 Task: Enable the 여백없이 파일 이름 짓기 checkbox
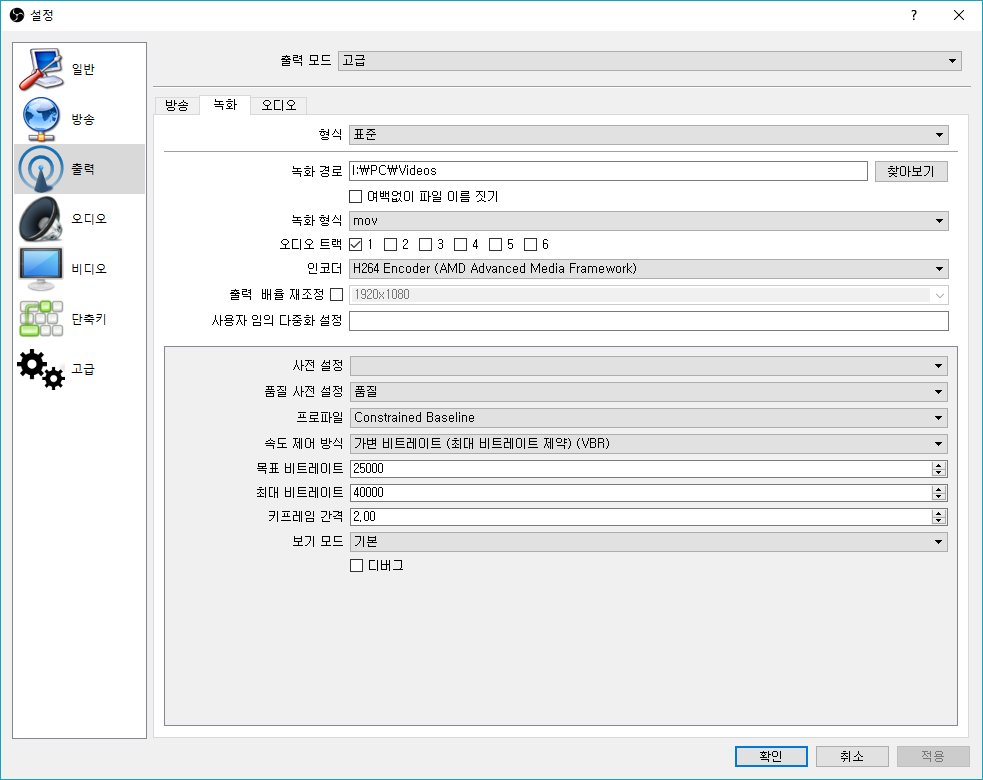(x=355, y=196)
